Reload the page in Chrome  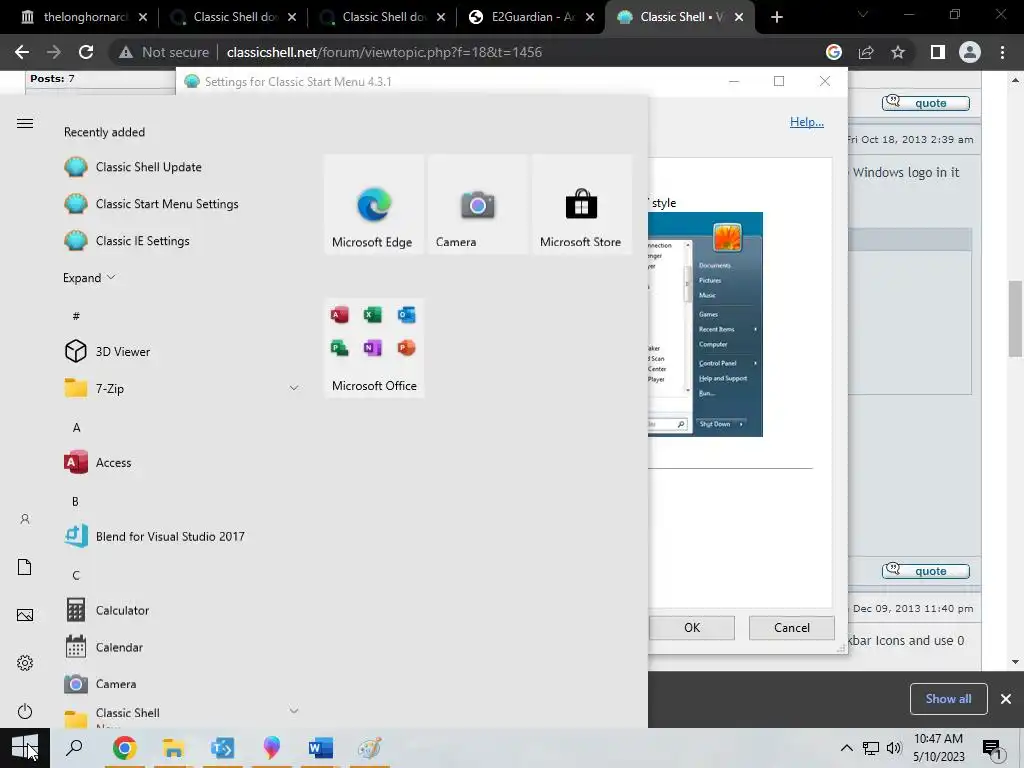pos(86,52)
